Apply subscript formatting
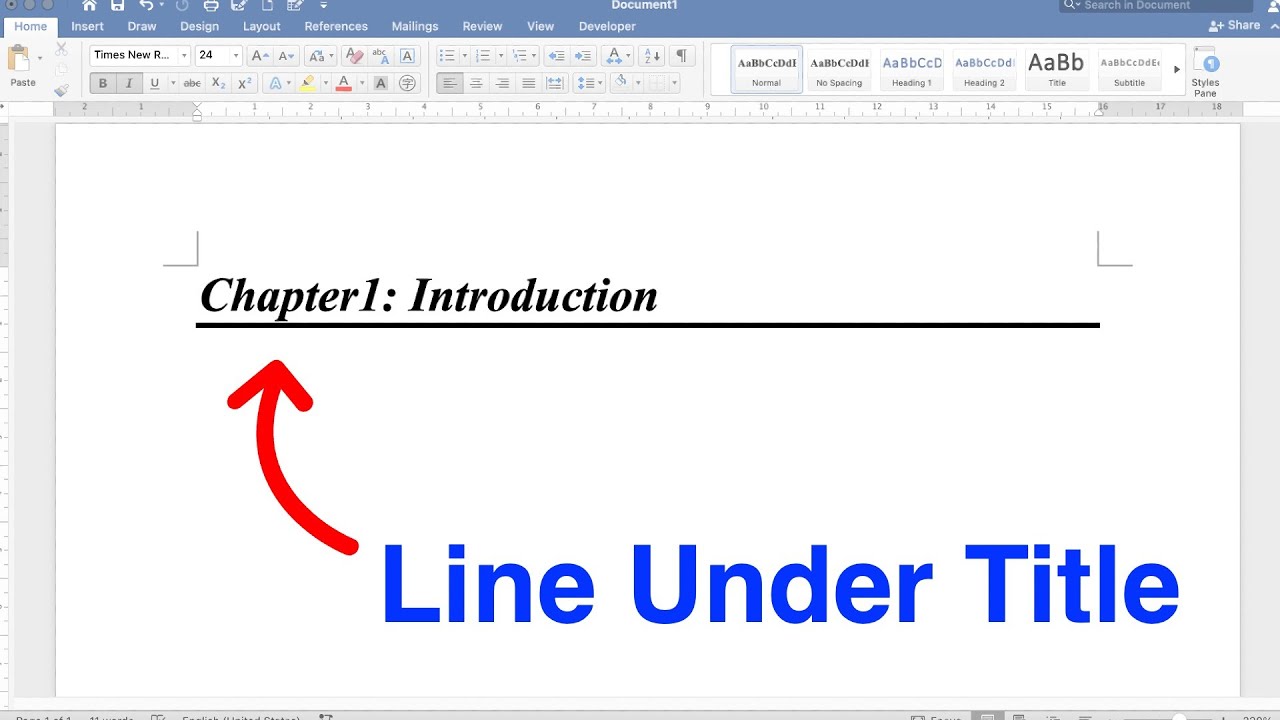The height and width of the screenshot is (720, 1280). click(x=219, y=83)
